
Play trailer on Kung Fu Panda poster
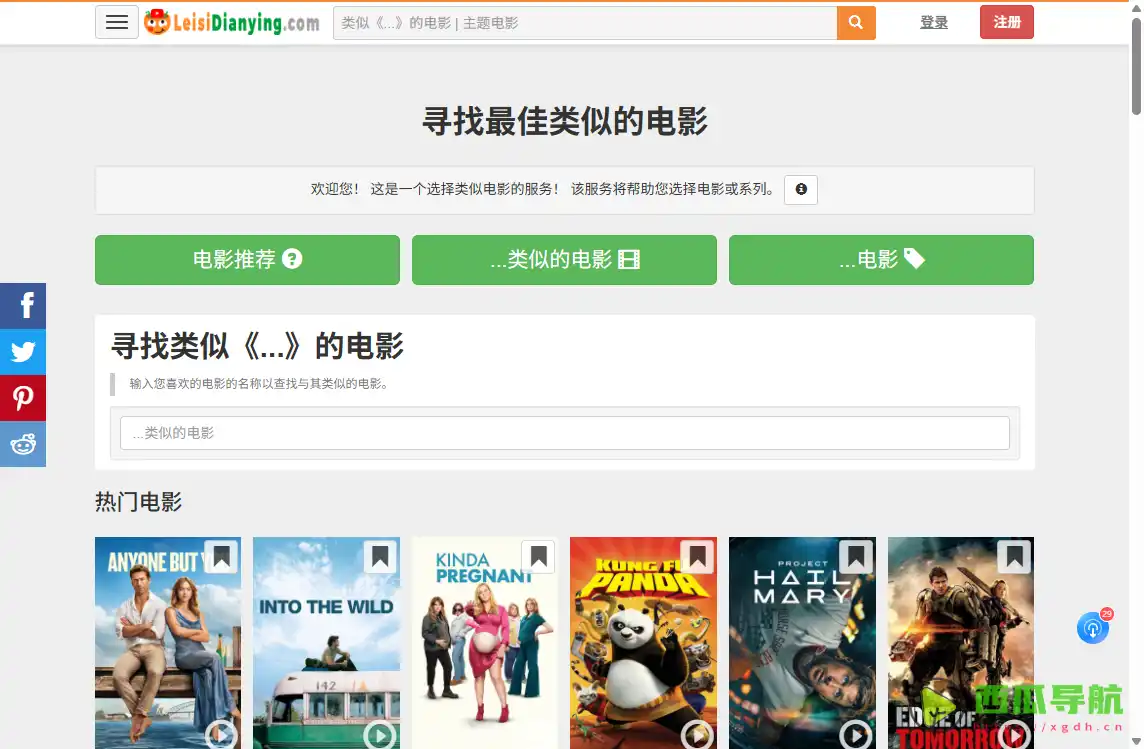(x=697, y=734)
